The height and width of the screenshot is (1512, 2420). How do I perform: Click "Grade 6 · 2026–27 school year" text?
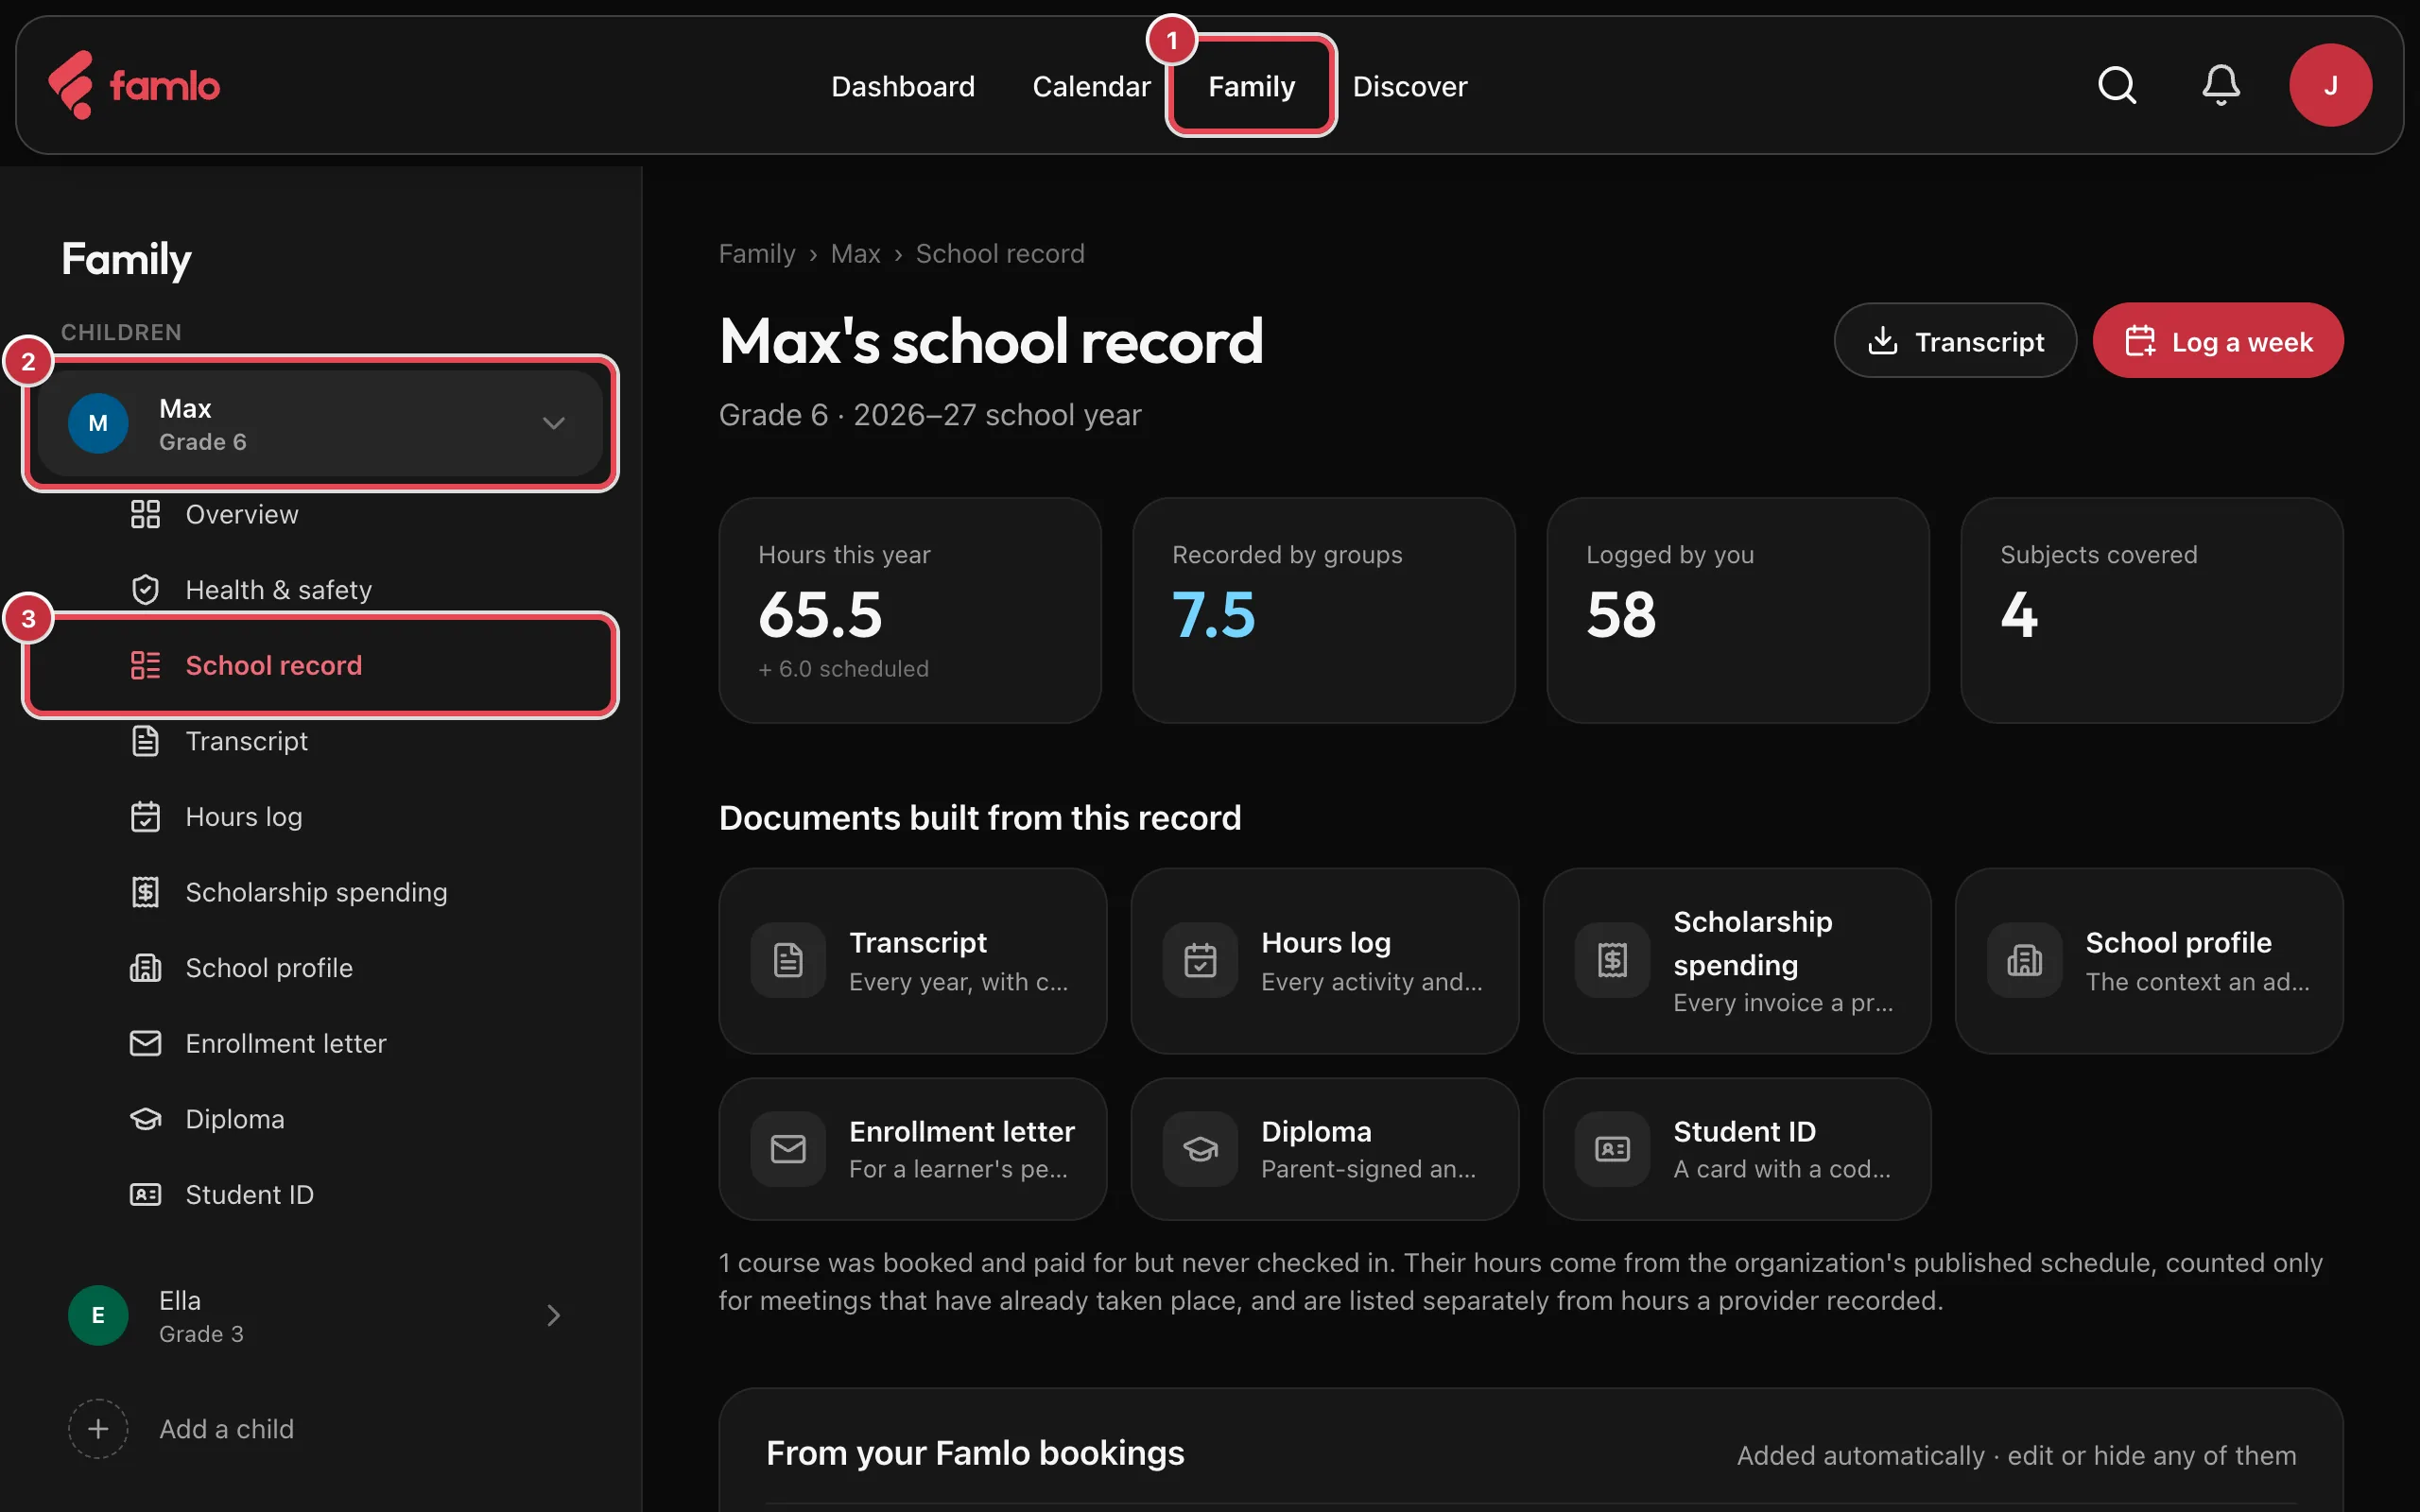(929, 415)
